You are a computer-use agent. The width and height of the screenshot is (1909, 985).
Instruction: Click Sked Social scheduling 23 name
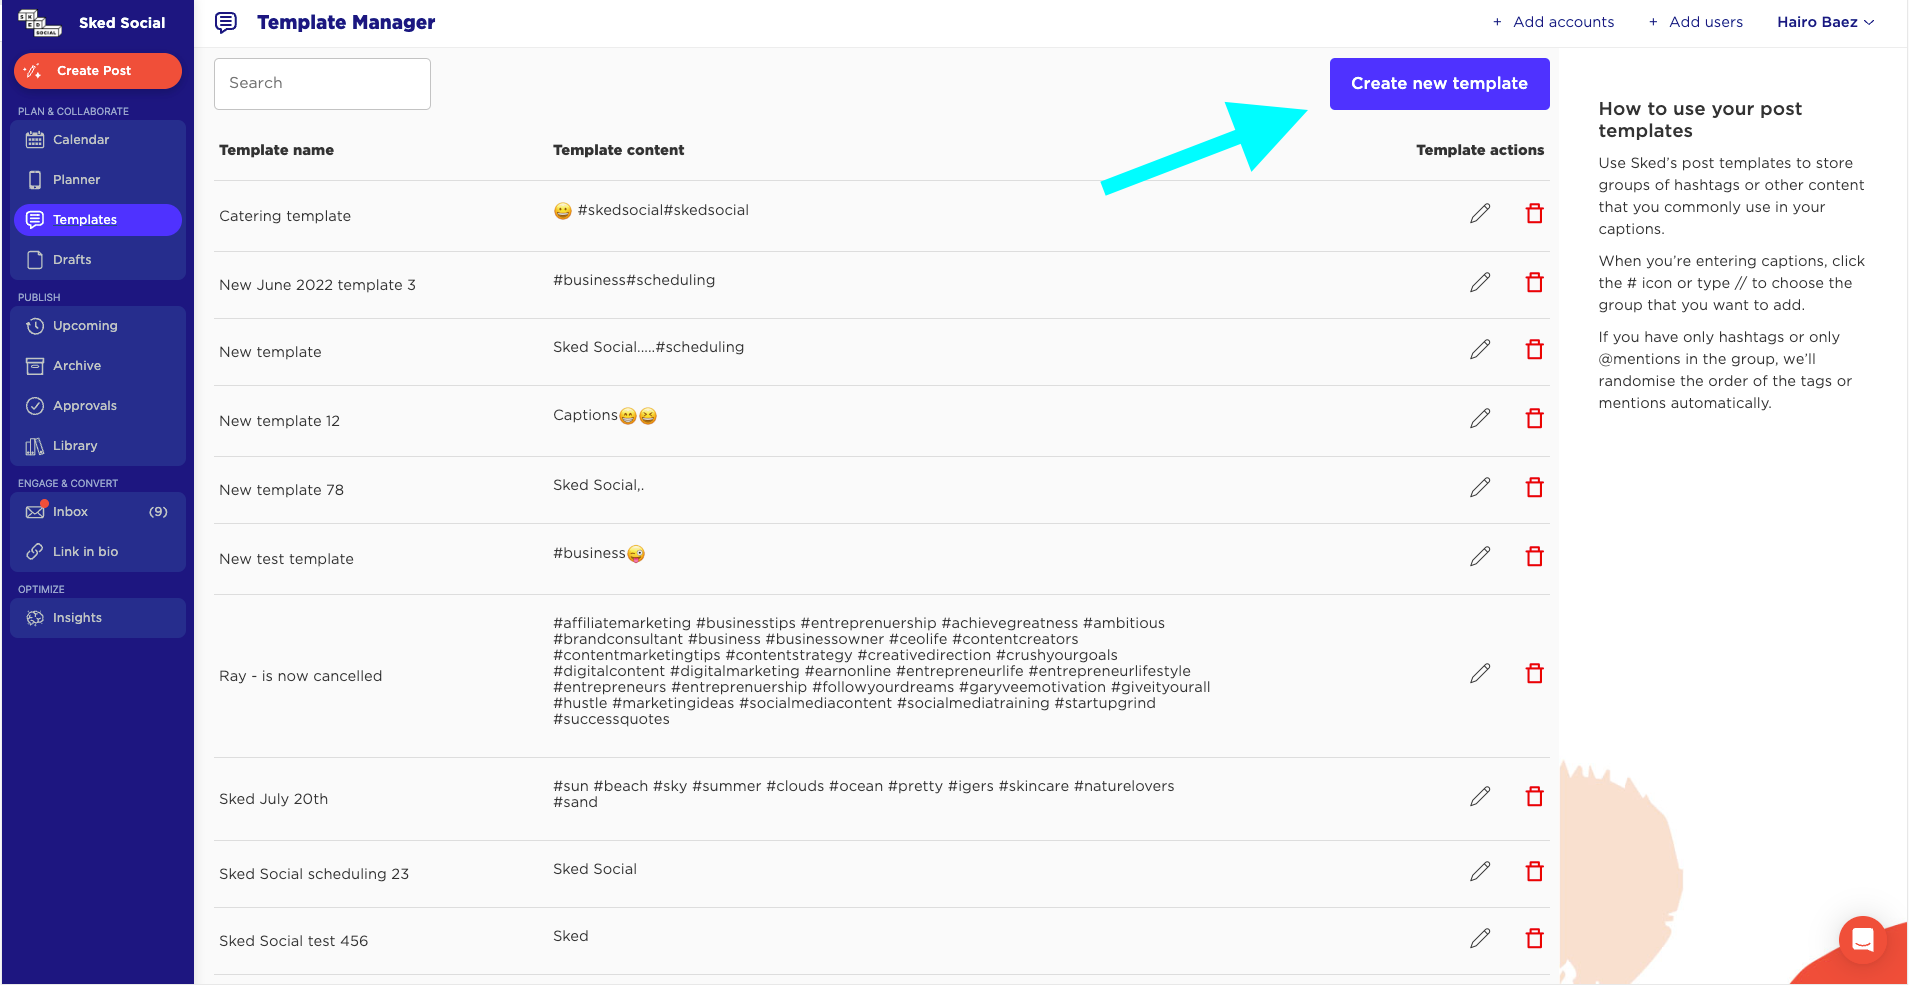point(314,874)
